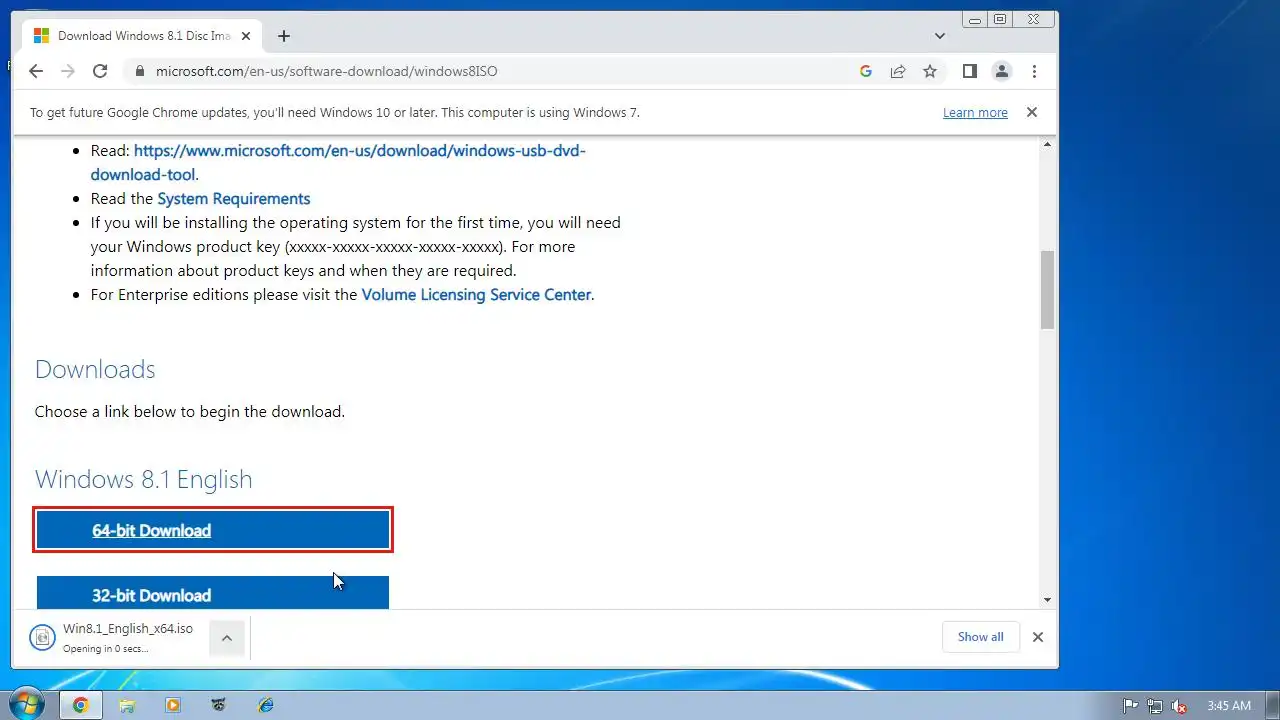Click the vertical scrollbar thumb

tap(1047, 290)
